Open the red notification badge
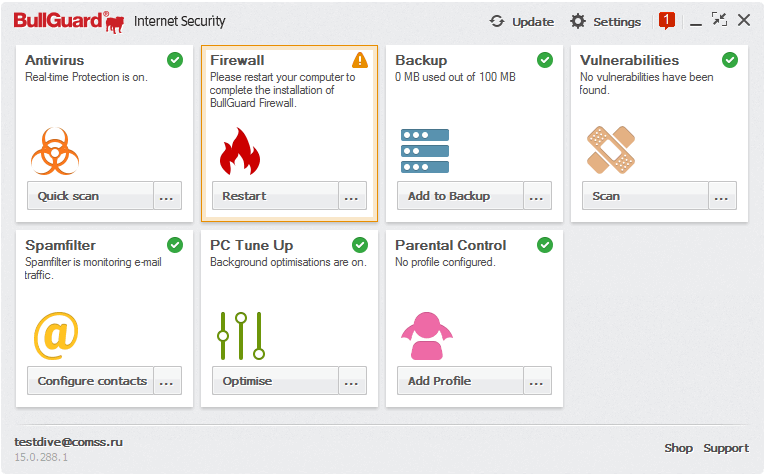 pyautogui.click(x=667, y=20)
